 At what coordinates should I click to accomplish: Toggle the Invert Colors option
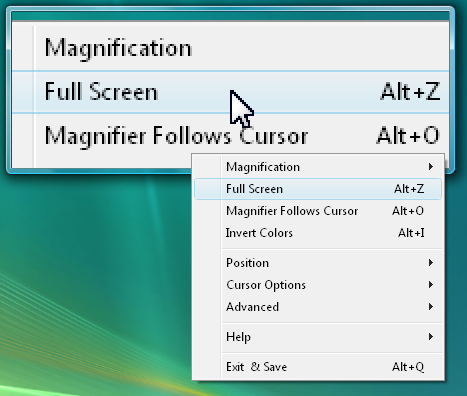click(318, 233)
